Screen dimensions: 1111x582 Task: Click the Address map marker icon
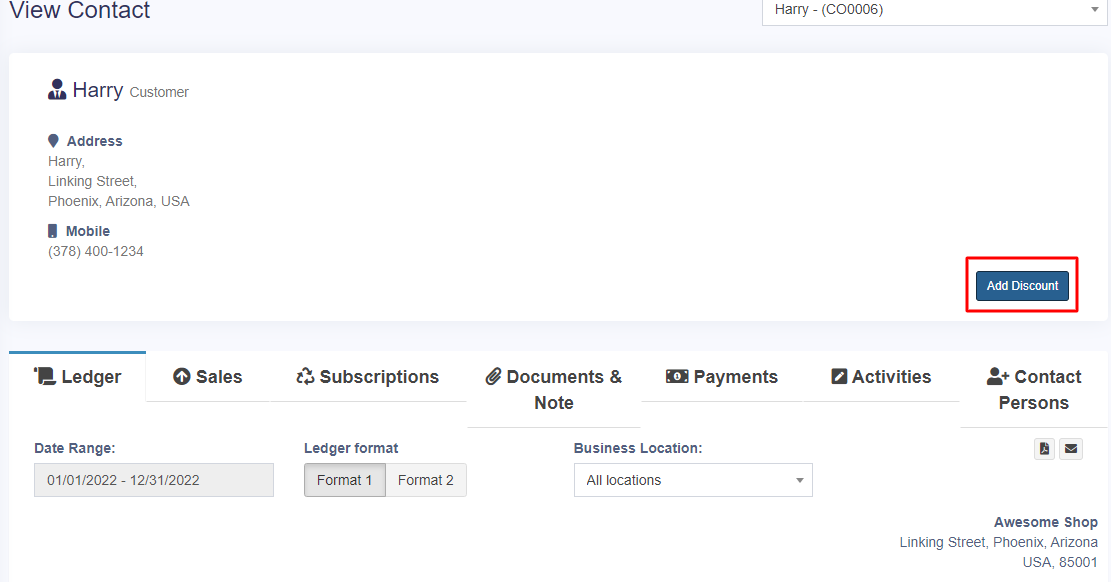point(53,141)
